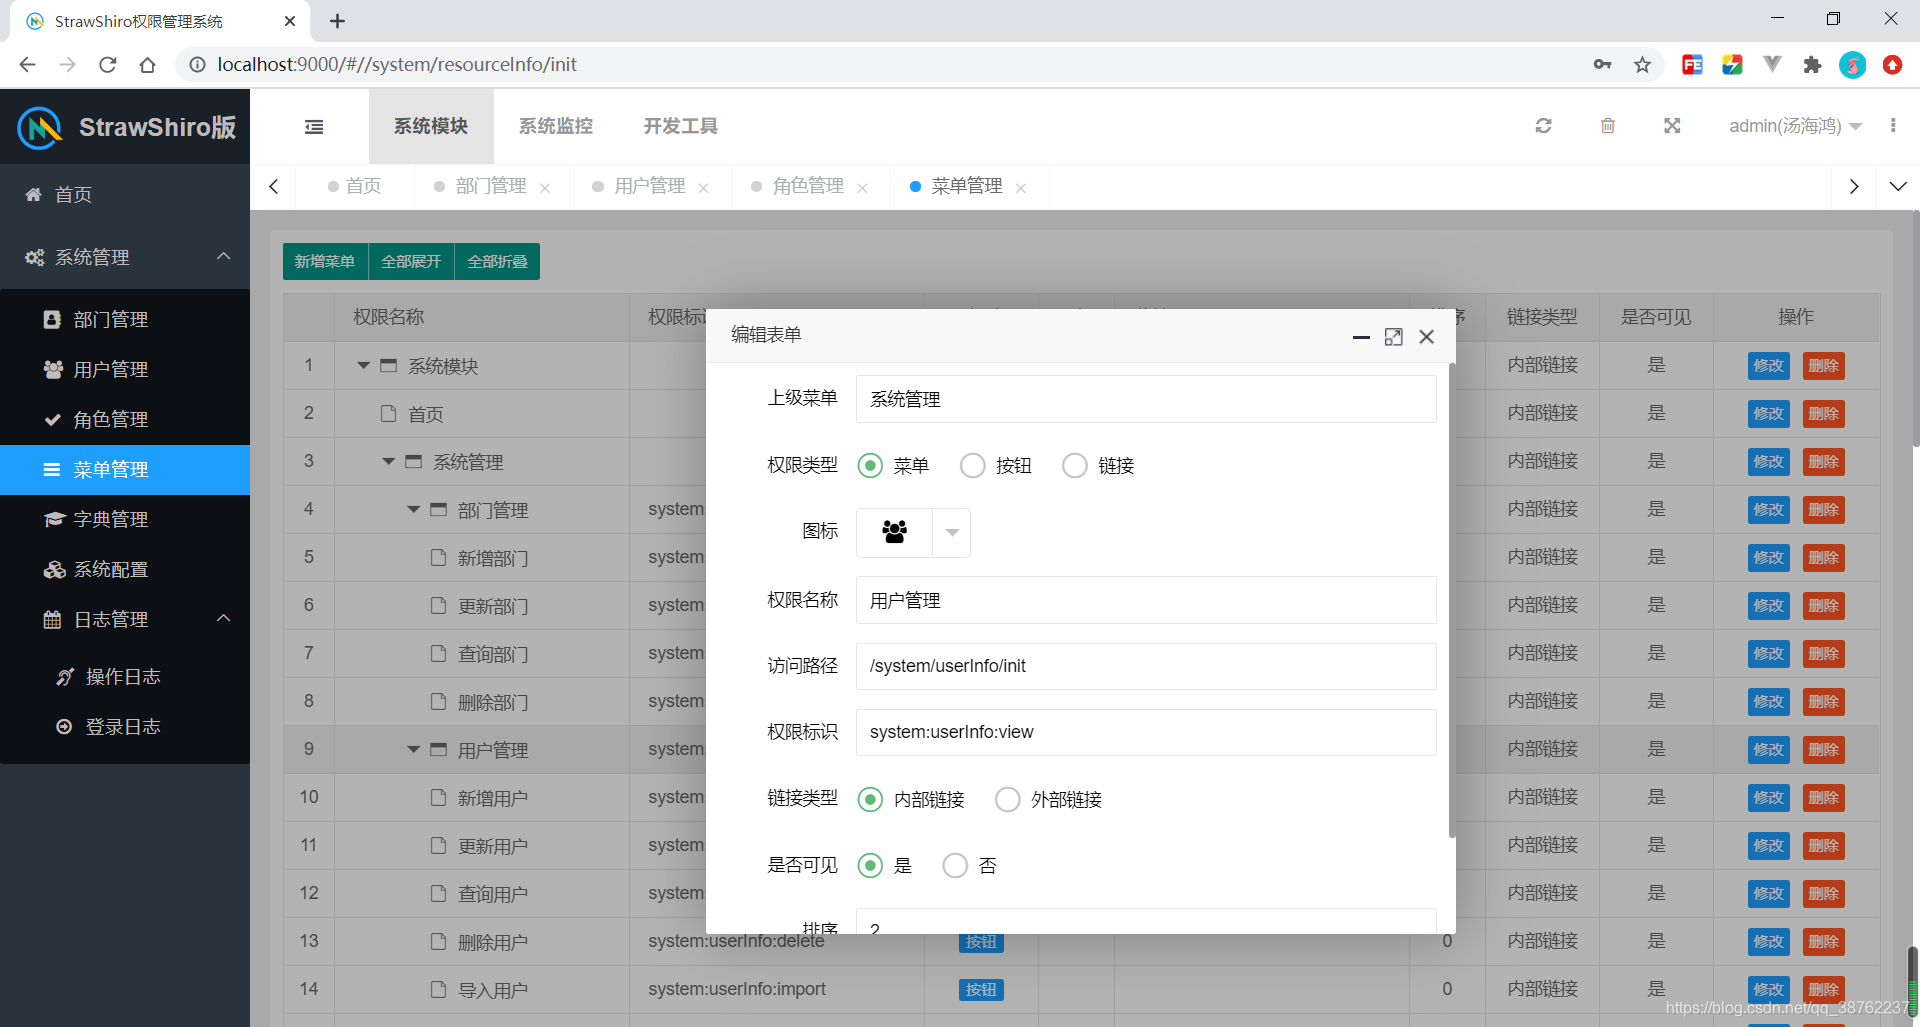
Task: Open 操作日志 in the sidebar
Action: (125, 677)
